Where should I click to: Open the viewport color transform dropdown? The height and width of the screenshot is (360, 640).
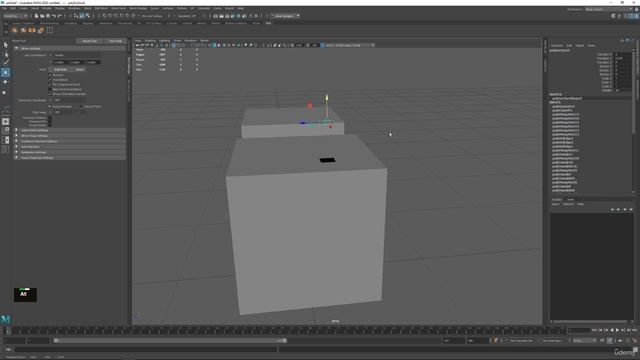(350, 45)
